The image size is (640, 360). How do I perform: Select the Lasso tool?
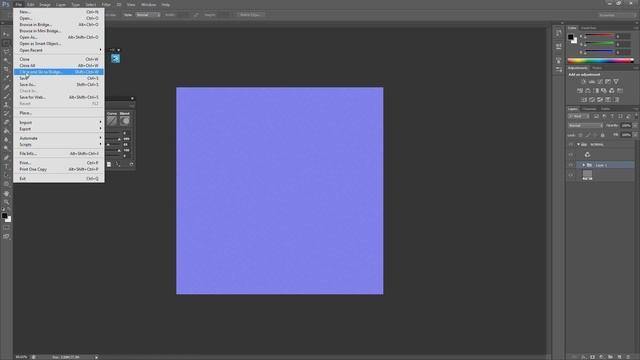pyautogui.click(x=6, y=51)
